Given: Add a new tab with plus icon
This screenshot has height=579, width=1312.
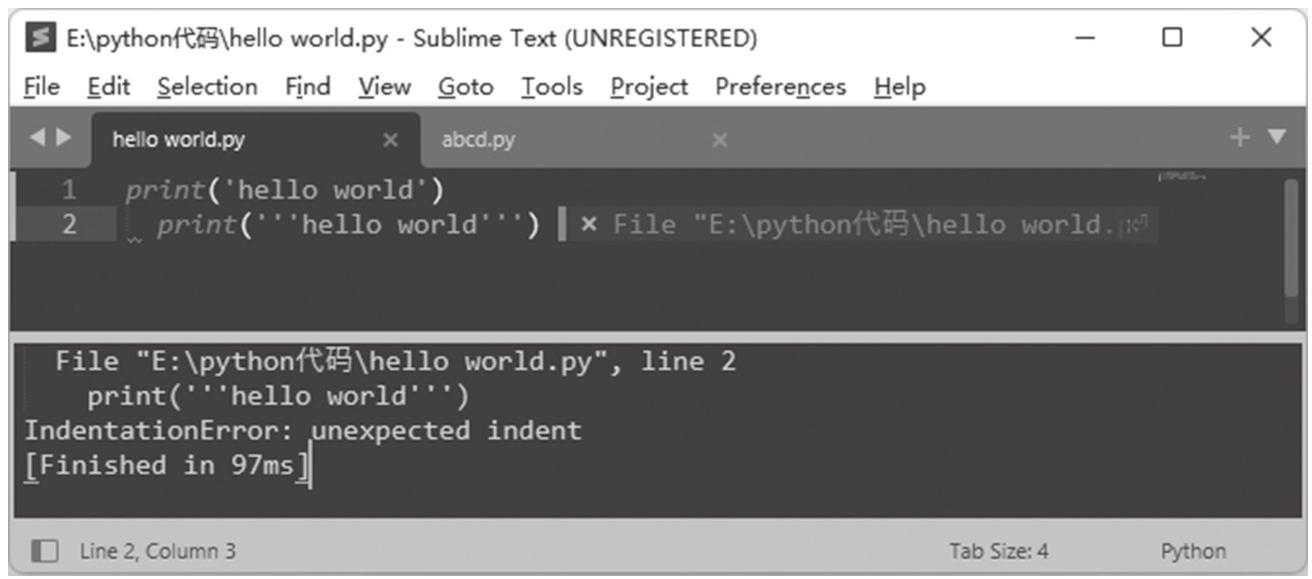Looking at the screenshot, I should [1240, 138].
